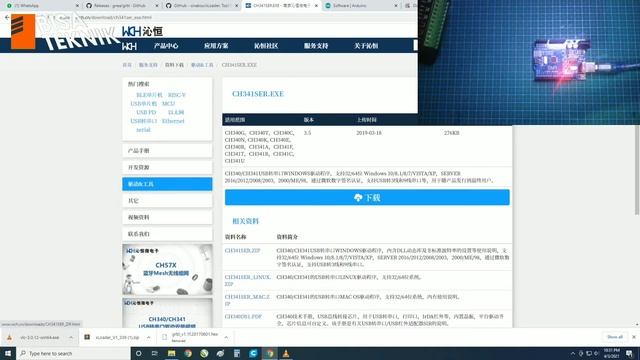Viewport: 640px width, 360px height.
Task: Expand options for the xLoader zip download
Action: coord(149,338)
